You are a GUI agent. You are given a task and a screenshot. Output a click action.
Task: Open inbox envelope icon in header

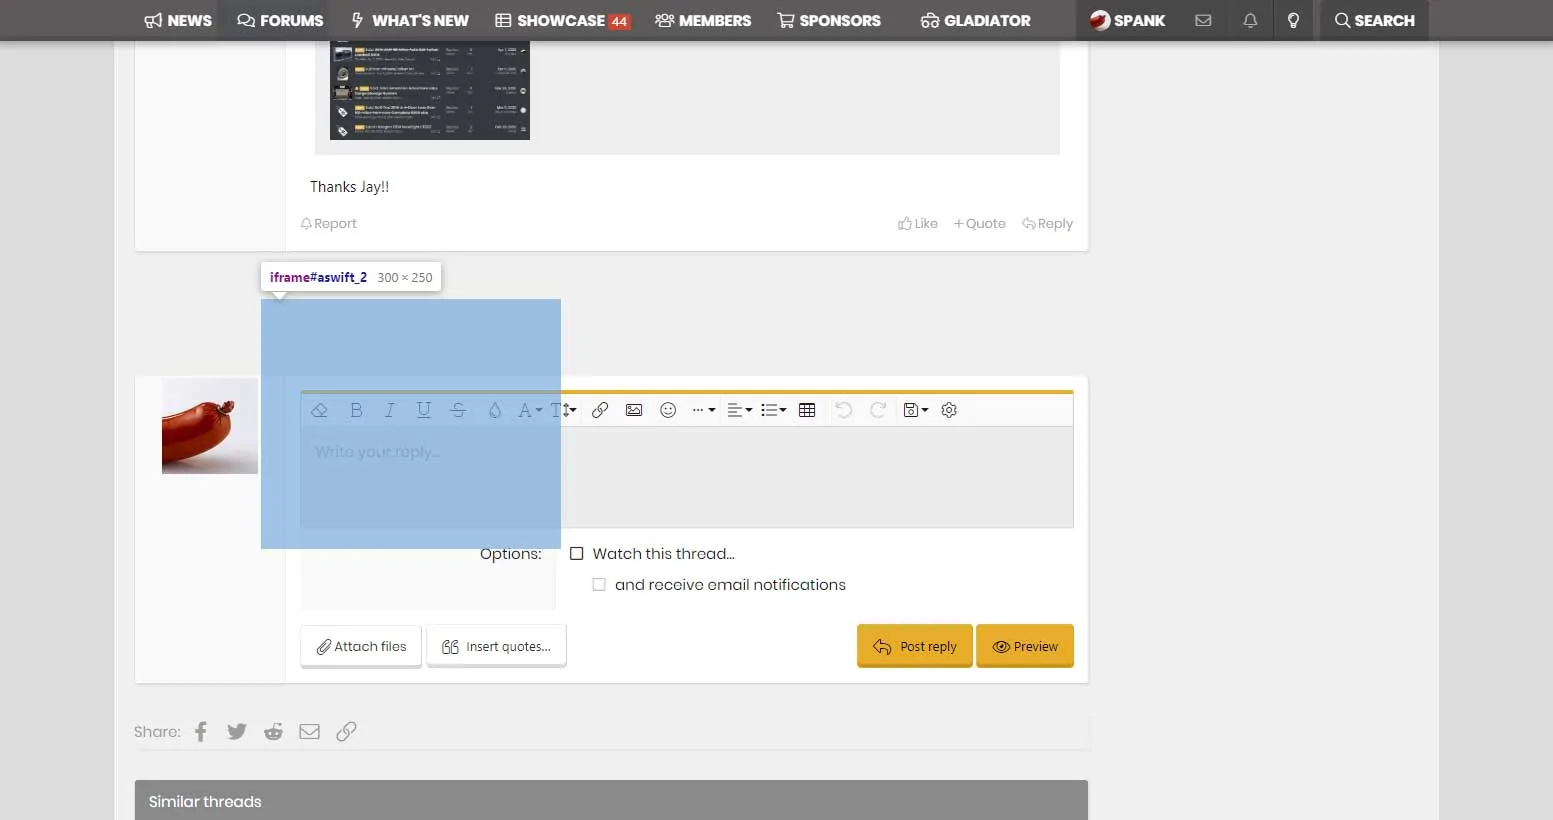pyautogui.click(x=1203, y=20)
